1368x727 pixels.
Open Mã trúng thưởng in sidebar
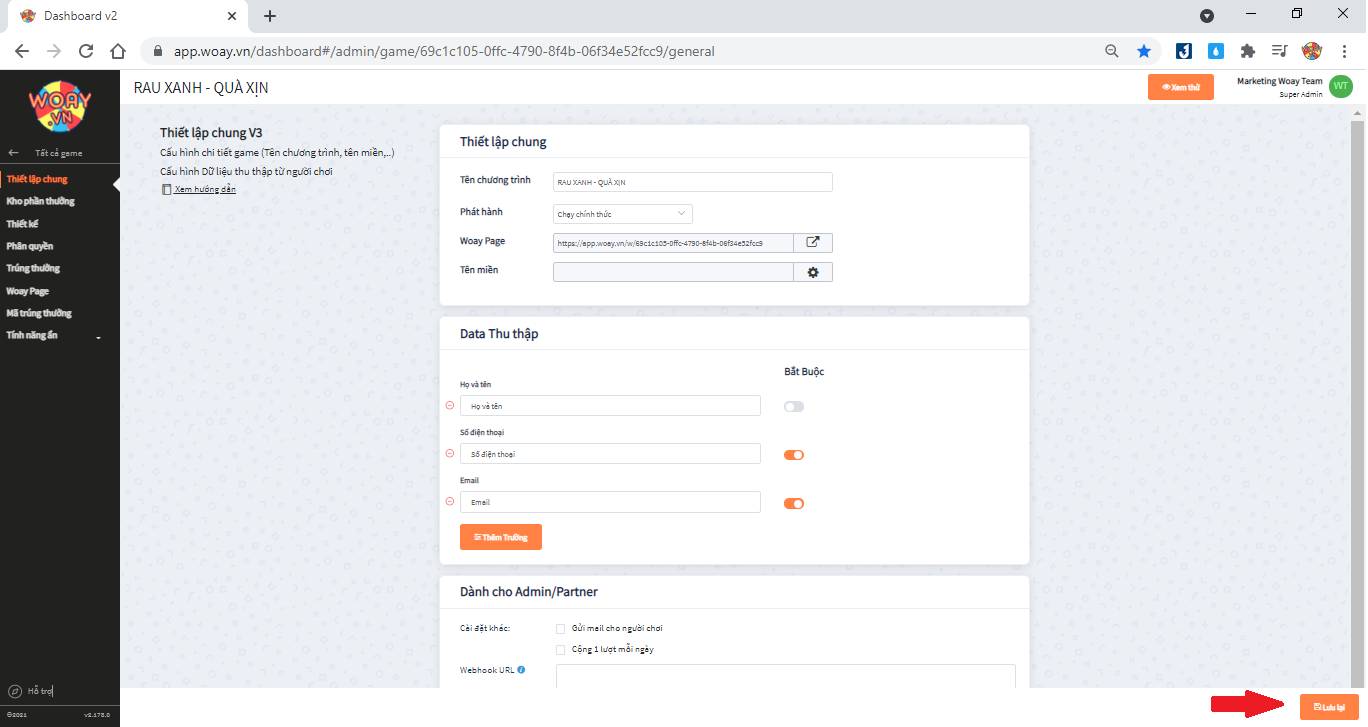[39, 313]
